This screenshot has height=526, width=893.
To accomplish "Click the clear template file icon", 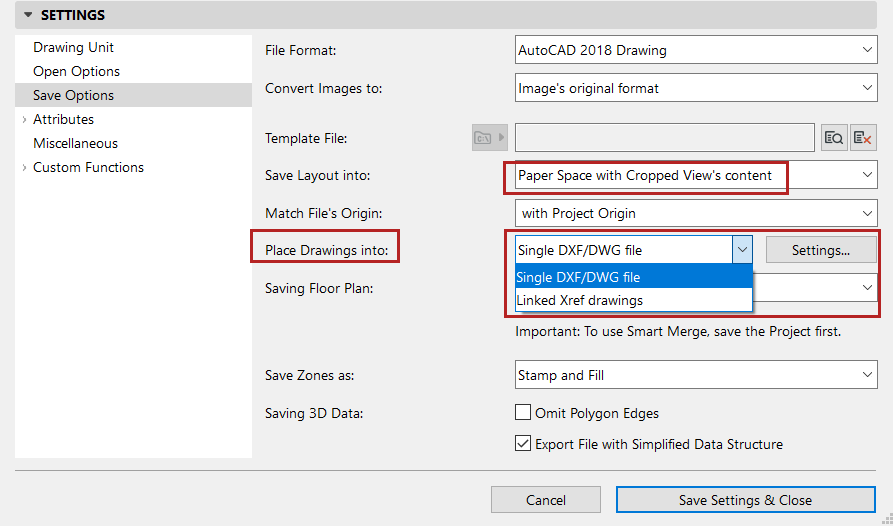I will (863, 138).
